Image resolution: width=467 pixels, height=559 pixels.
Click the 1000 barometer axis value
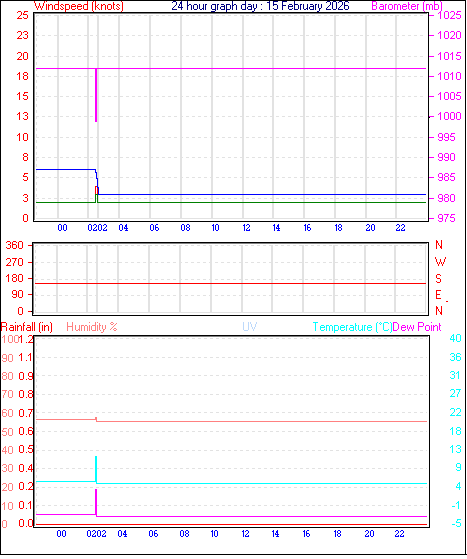coord(450,116)
